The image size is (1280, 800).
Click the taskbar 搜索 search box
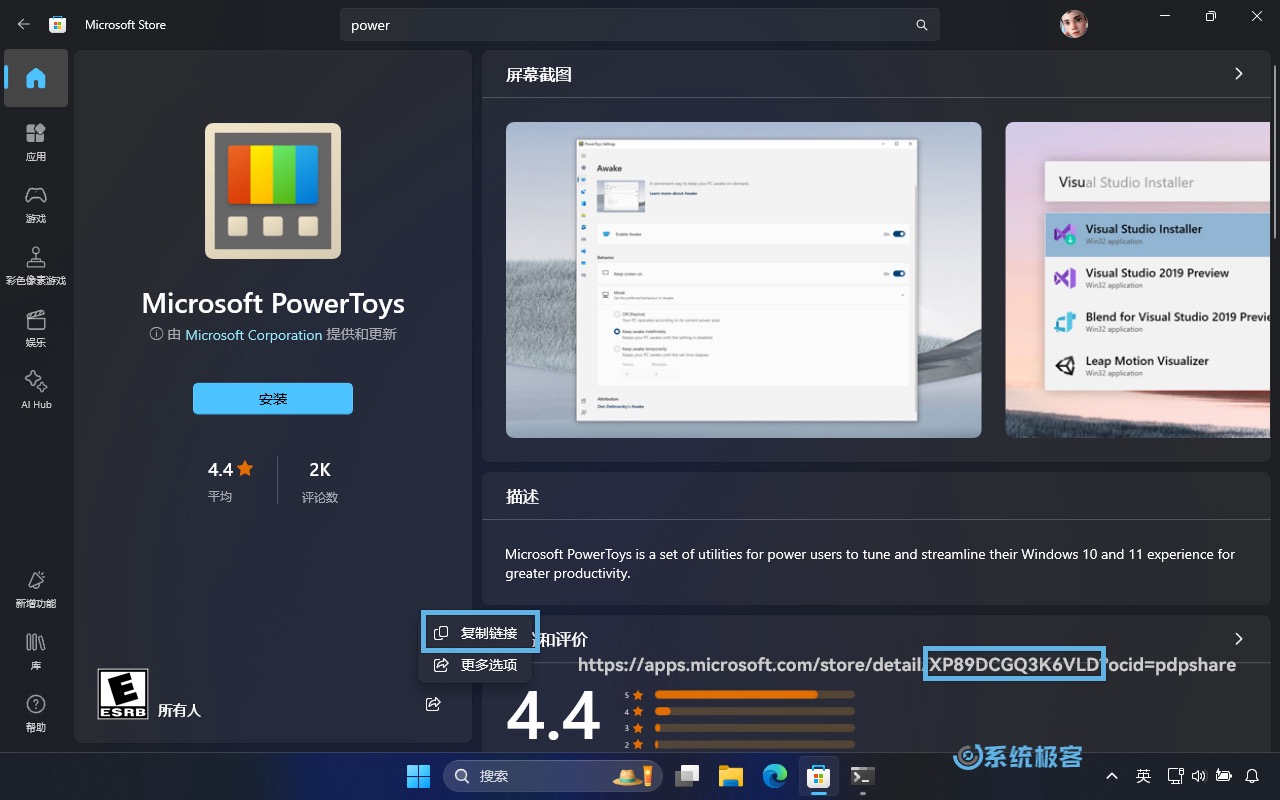tap(552, 776)
